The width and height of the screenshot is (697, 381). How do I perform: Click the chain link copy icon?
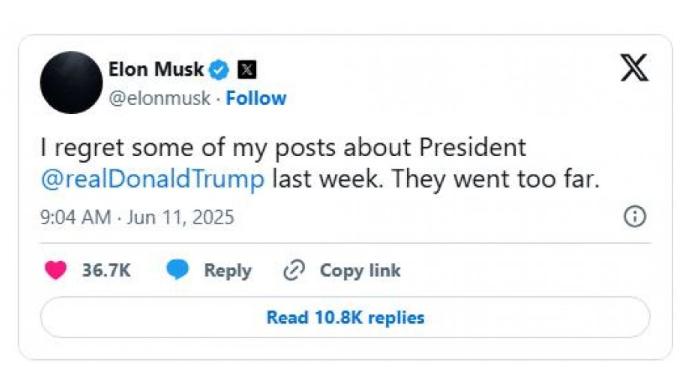tap(294, 270)
